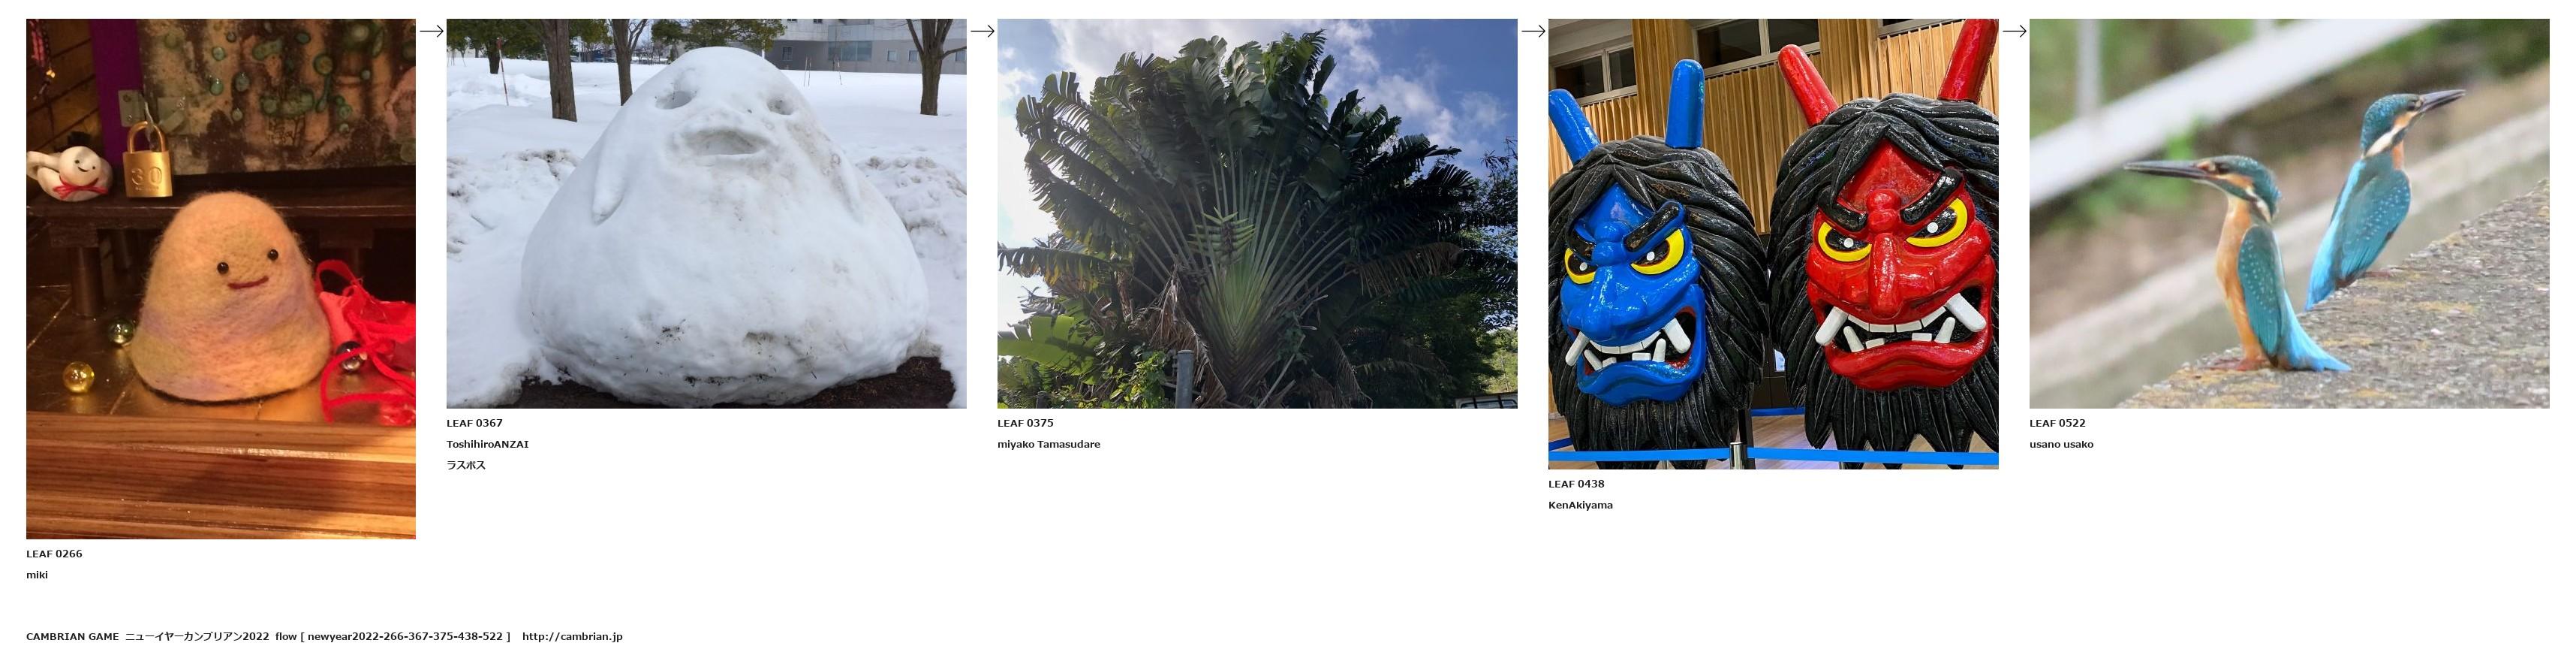Click the LEAF 0438 label
This screenshot has width=2576, height=655.
tap(1576, 484)
